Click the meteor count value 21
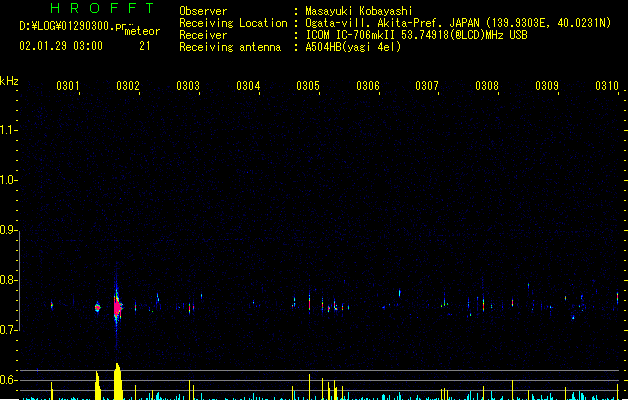Image resolution: width=629 pixels, height=400 pixels. coord(145,46)
